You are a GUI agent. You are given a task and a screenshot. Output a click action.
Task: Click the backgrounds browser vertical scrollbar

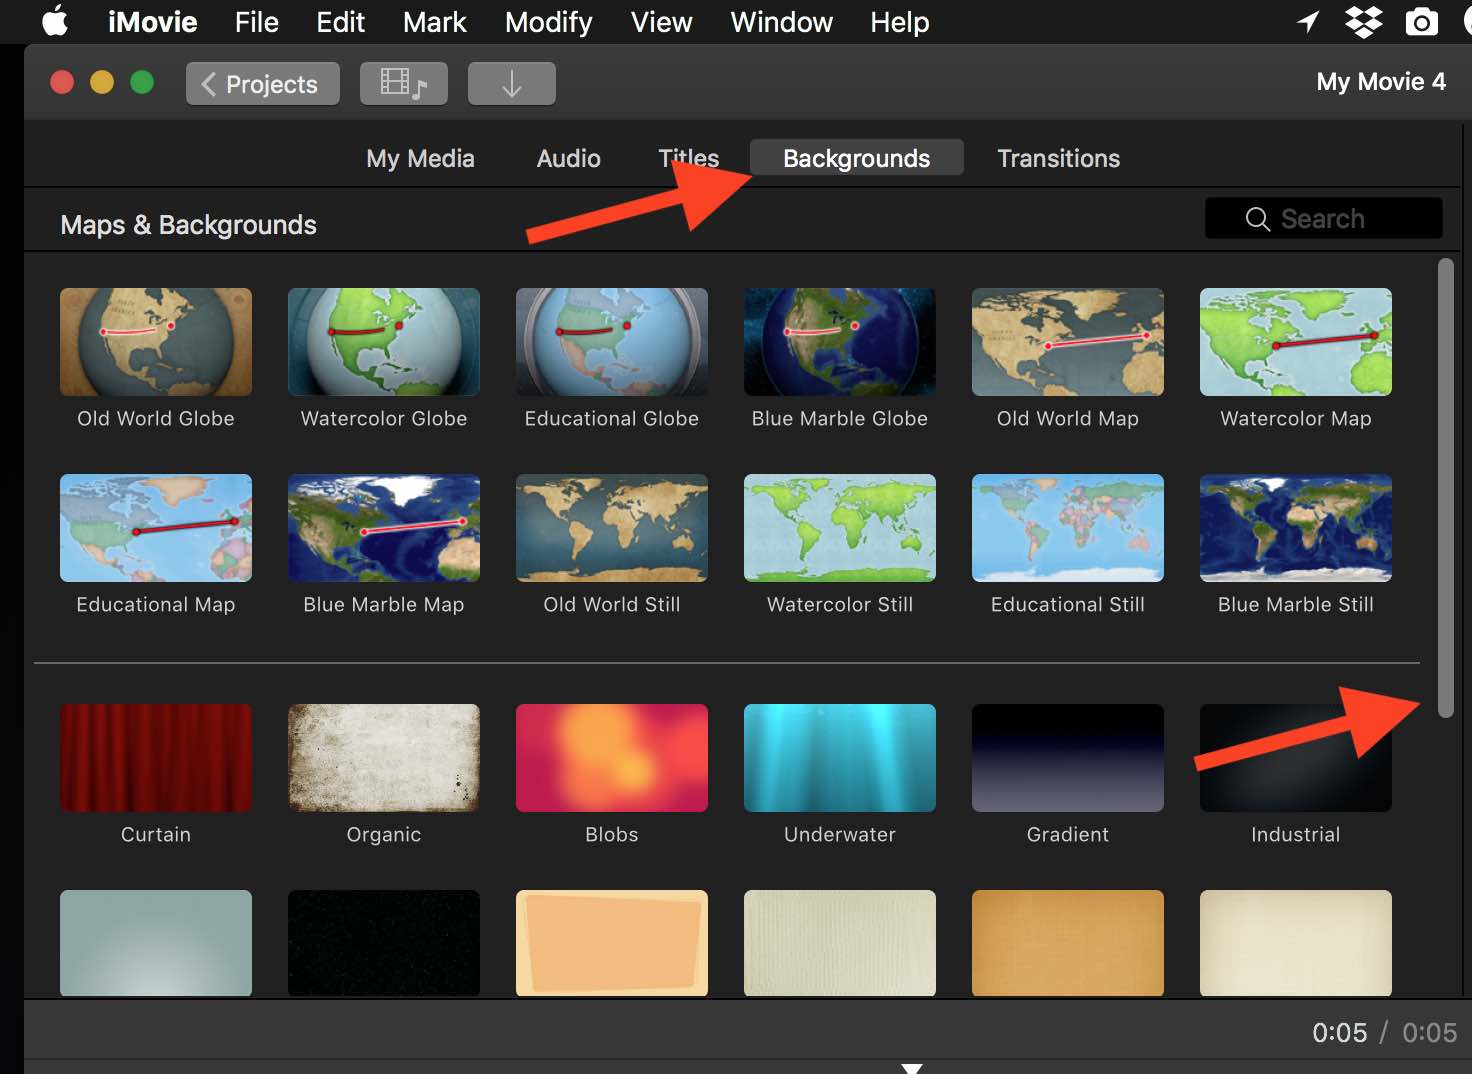coord(1445,488)
